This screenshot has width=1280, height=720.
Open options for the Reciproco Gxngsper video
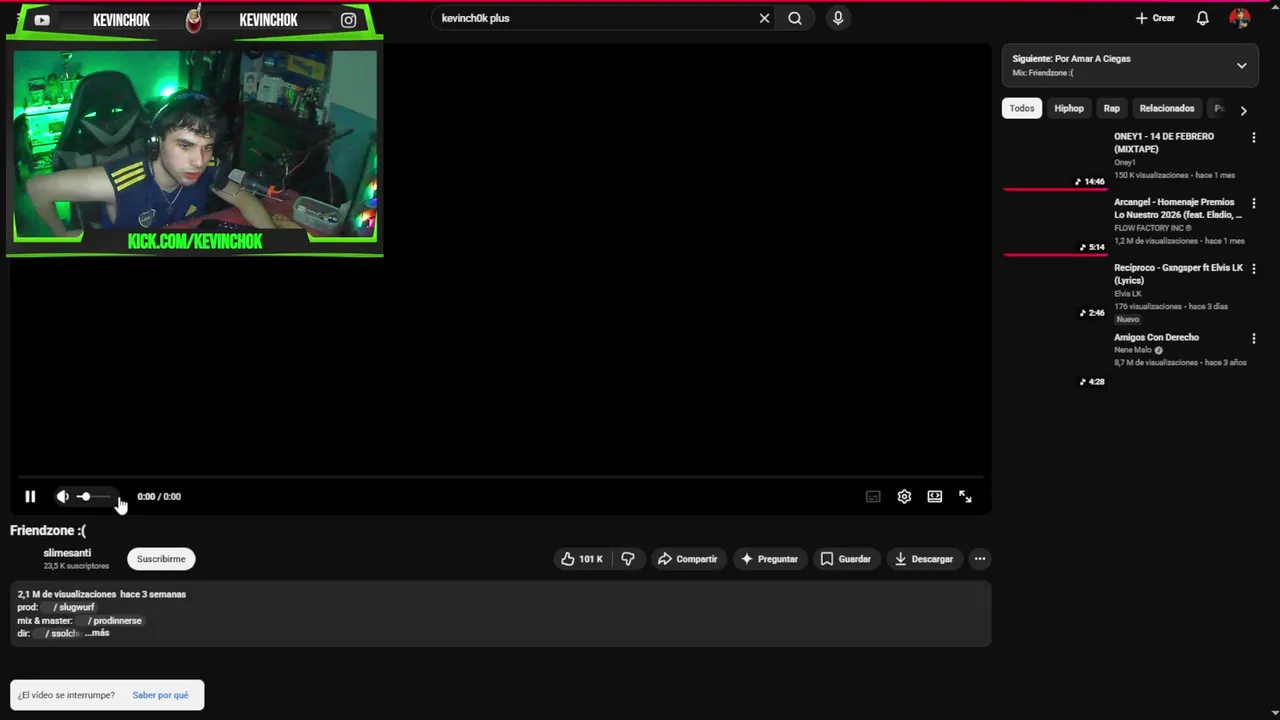pos(1254,269)
